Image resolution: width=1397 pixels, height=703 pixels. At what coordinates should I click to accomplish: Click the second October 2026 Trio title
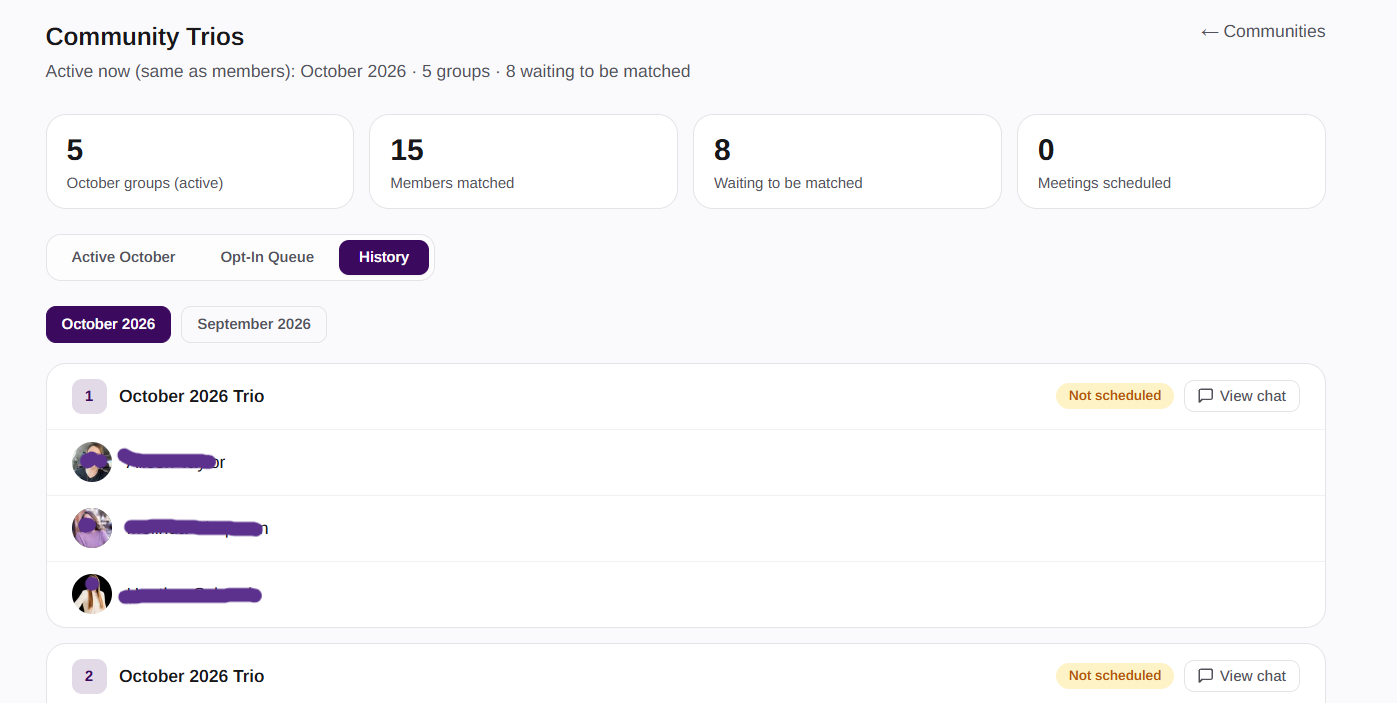(x=192, y=676)
